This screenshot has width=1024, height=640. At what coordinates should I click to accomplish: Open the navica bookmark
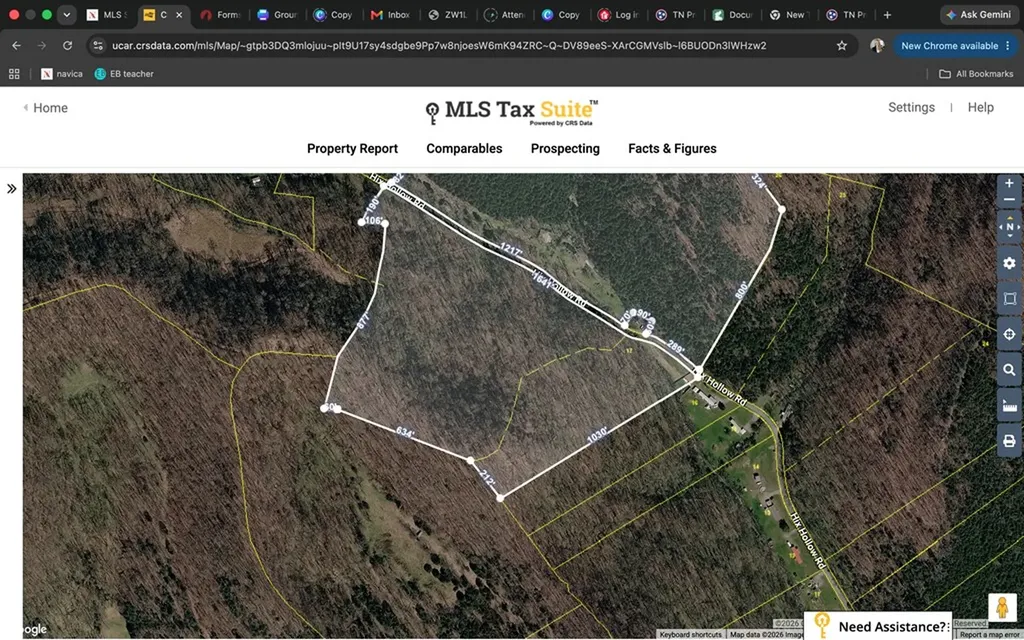(62, 74)
